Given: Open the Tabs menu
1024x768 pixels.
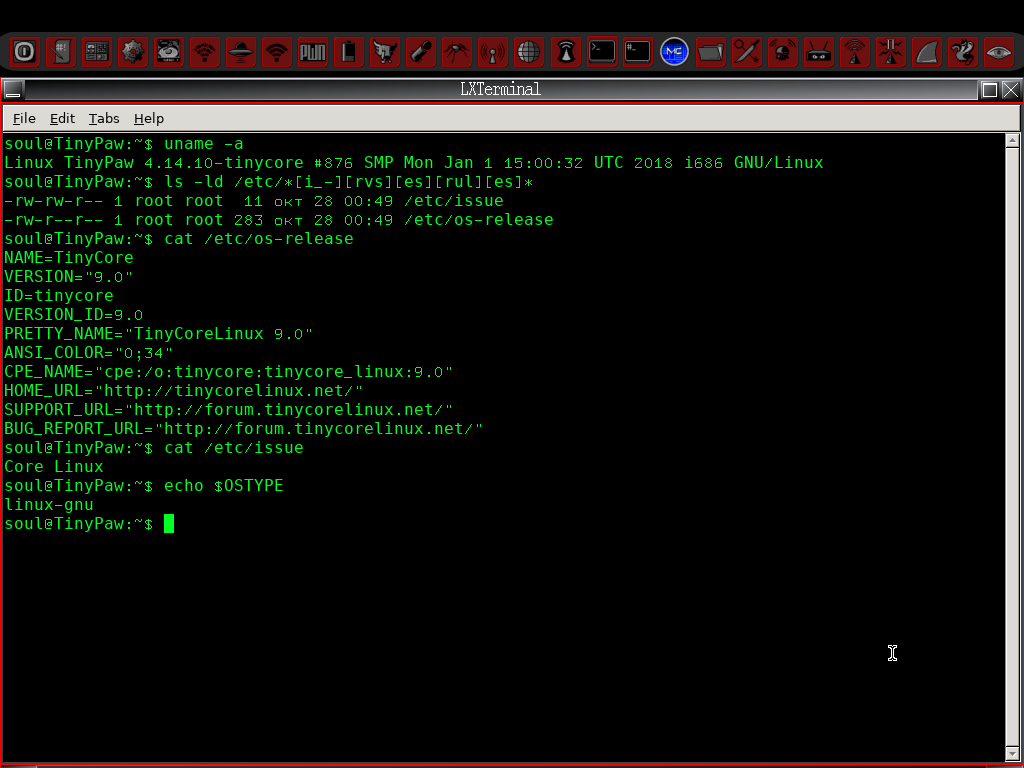Looking at the screenshot, I should 104,118.
